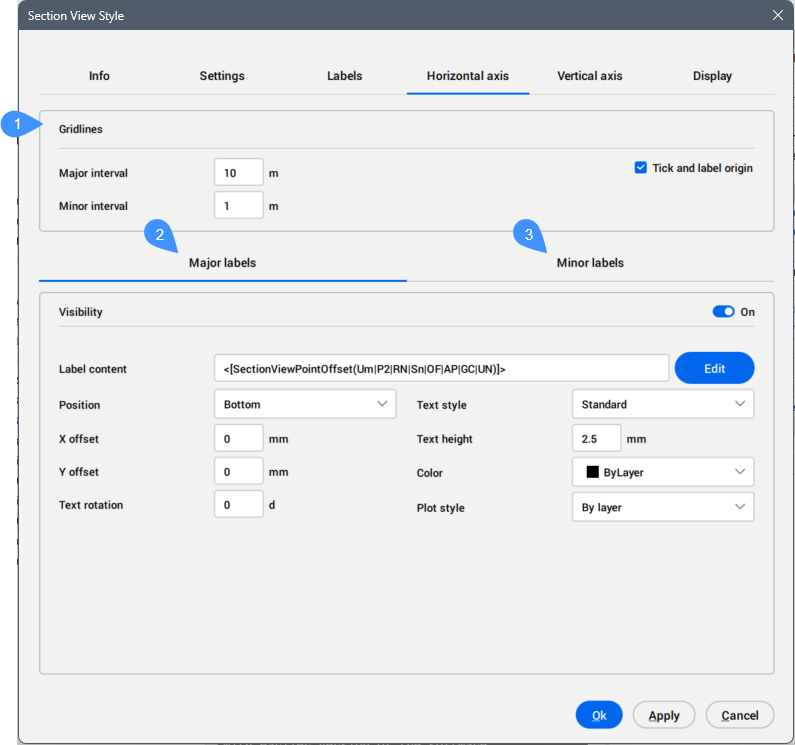This screenshot has height=745, width=795.
Task: Select the Vertical axis tab
Action: tap(590, 76)
